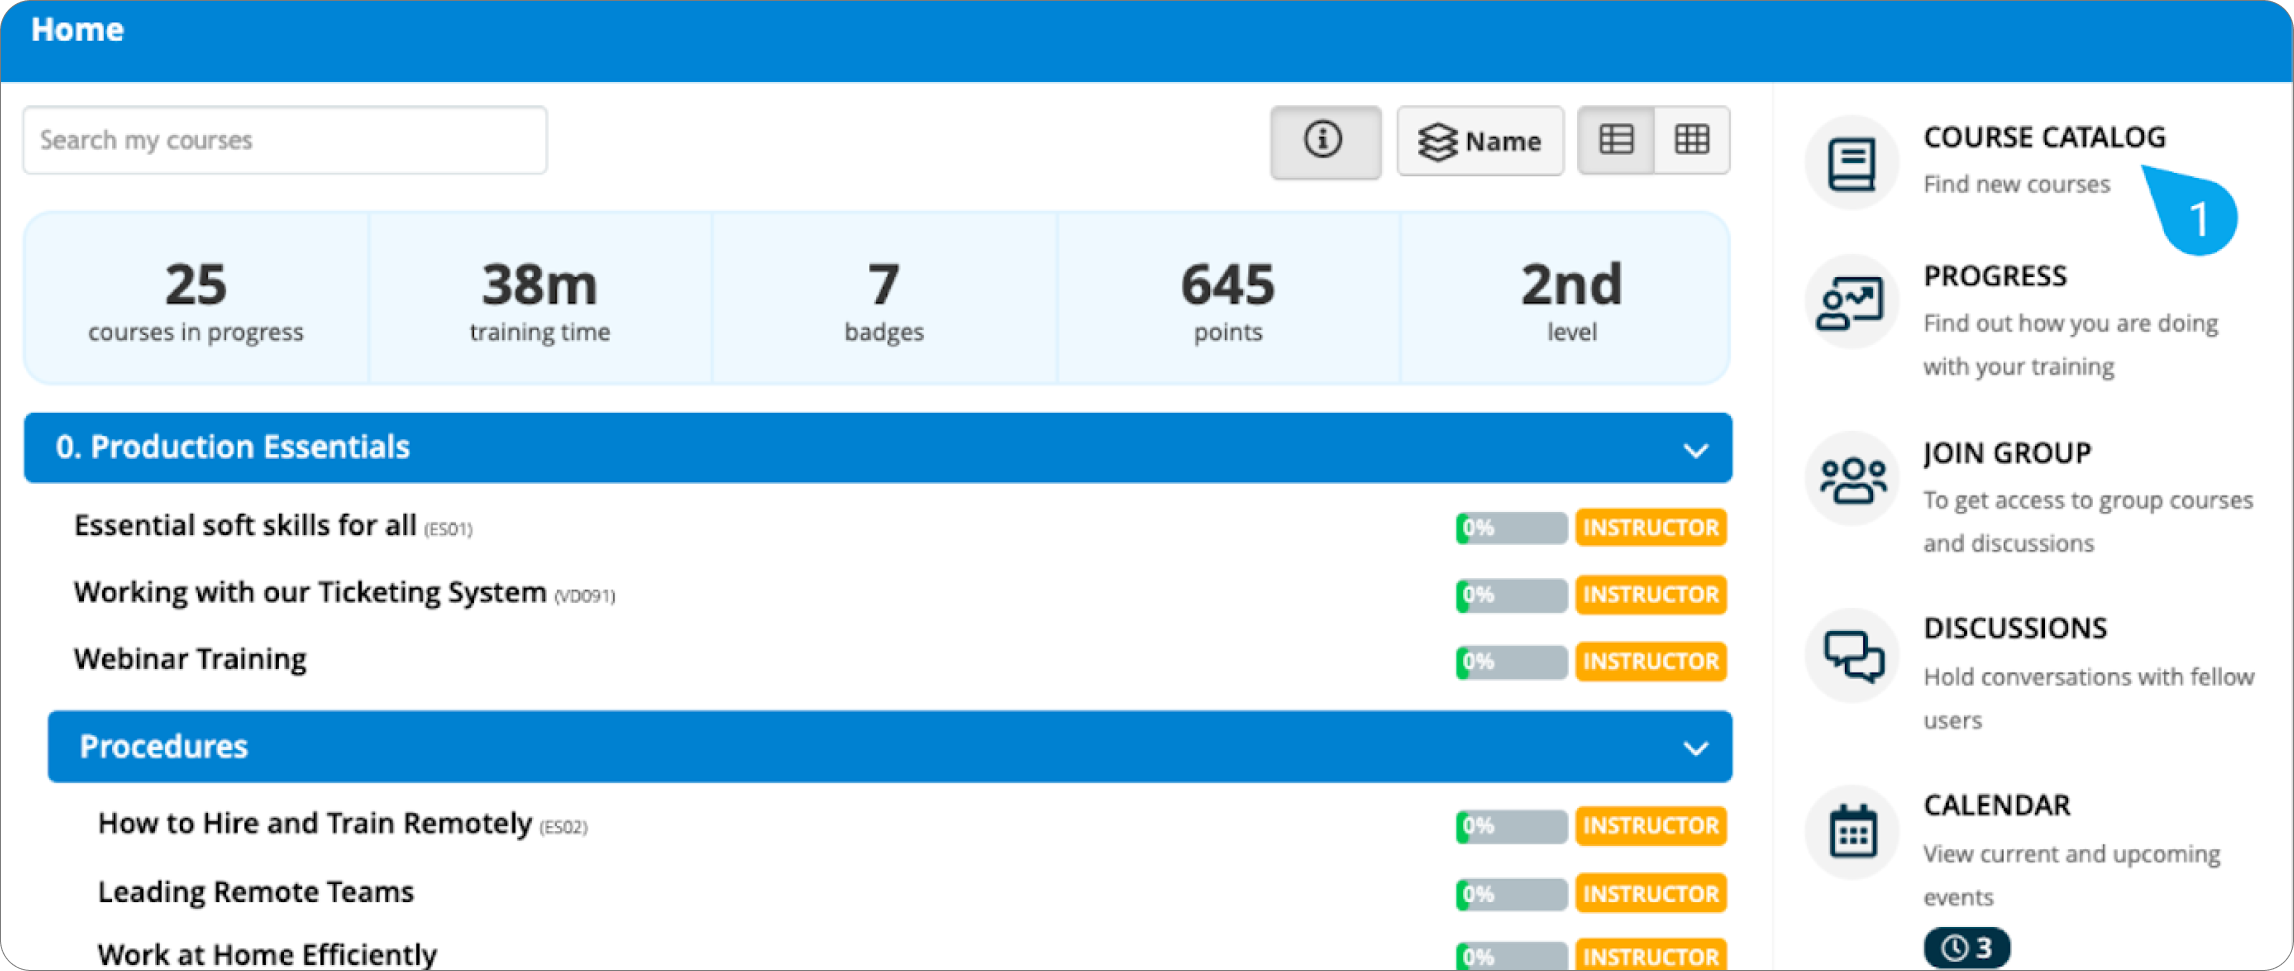Open the Course Catalog book icon
The image size is (2294, 971).
click(1851, 163)
